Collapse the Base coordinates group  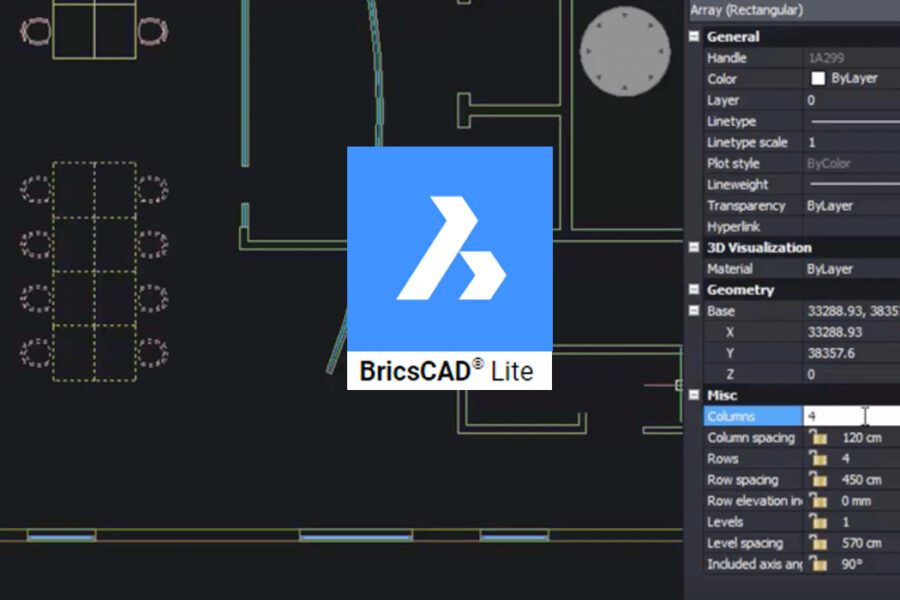click(694, 311)
